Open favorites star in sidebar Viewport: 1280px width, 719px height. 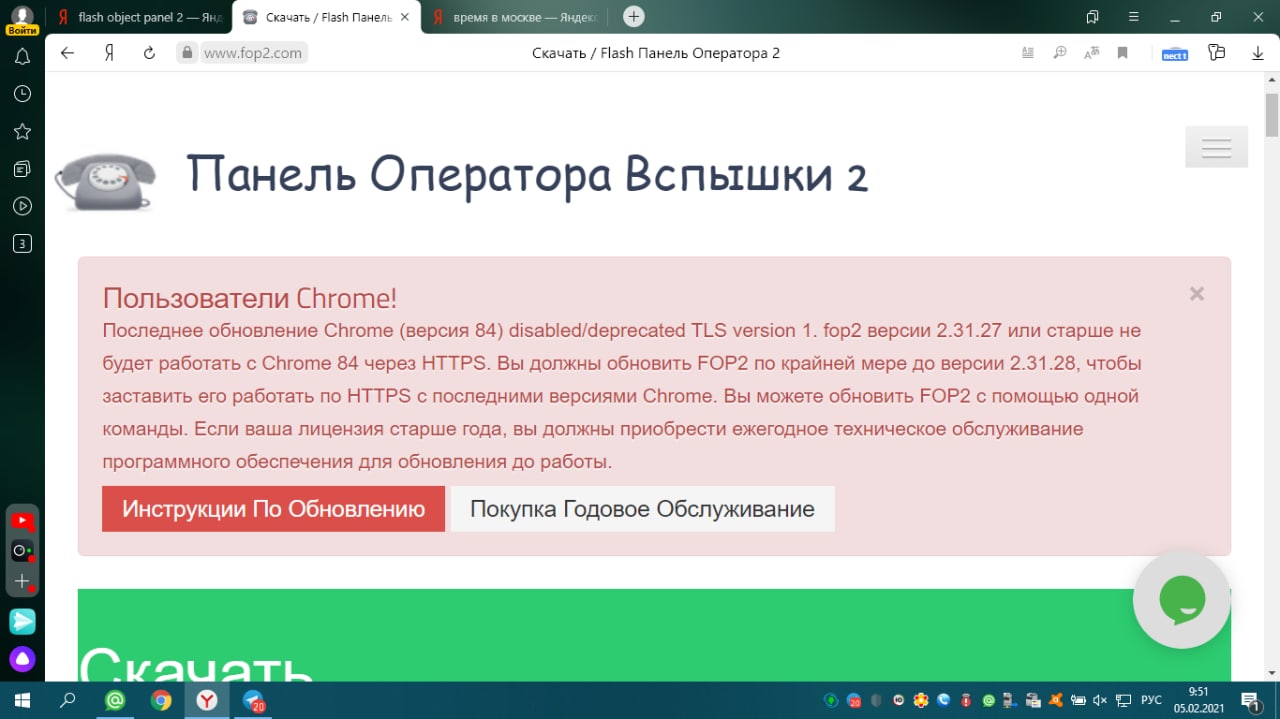22,132
